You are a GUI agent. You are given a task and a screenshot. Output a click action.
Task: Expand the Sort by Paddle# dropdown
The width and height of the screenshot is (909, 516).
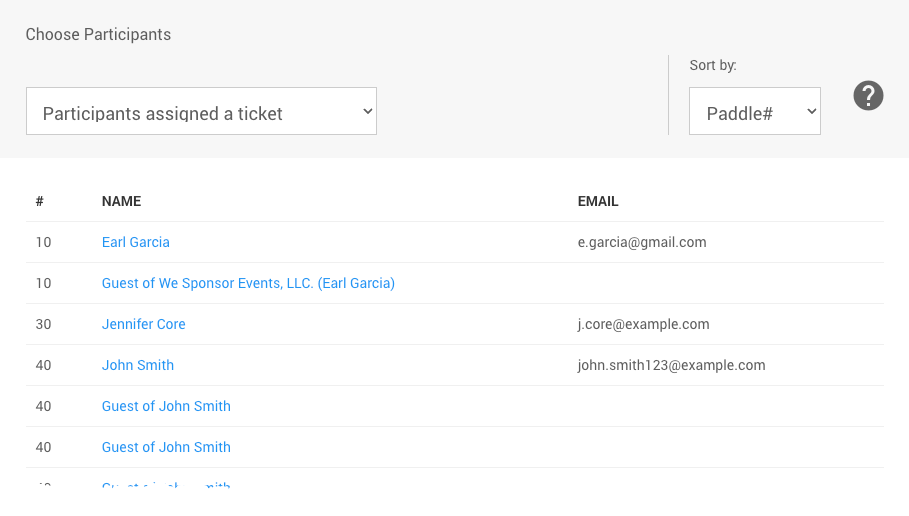pos(754,112)
